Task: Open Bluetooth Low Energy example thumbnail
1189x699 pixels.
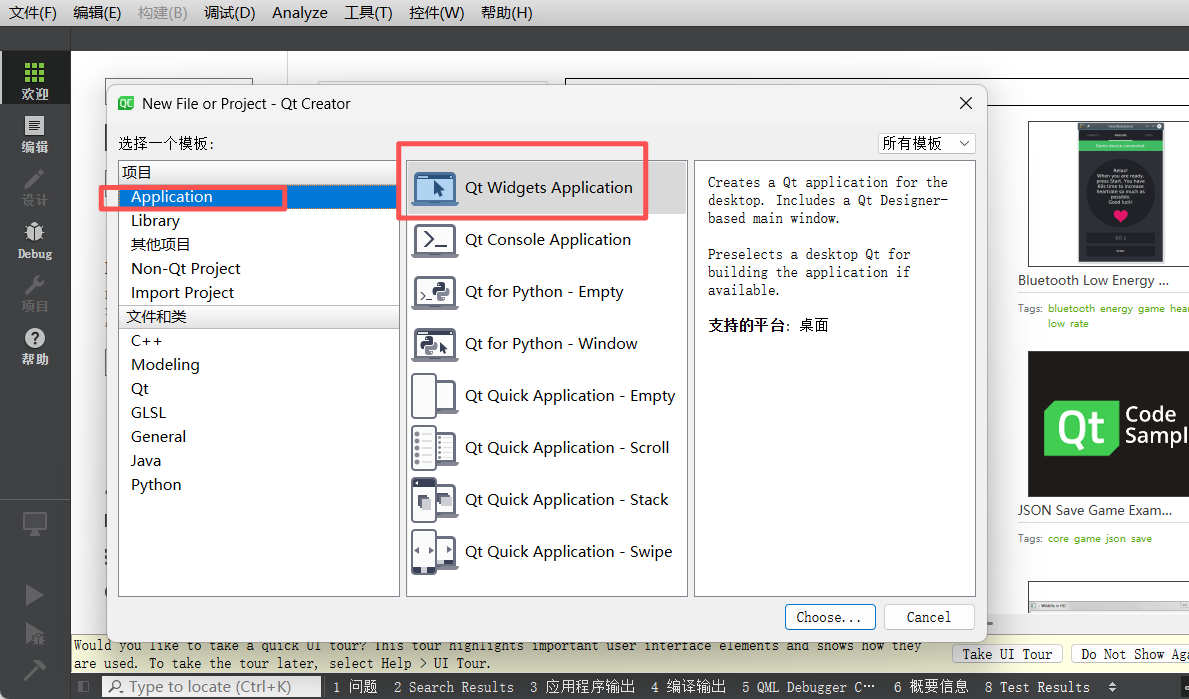Action: pos(1109,193)
